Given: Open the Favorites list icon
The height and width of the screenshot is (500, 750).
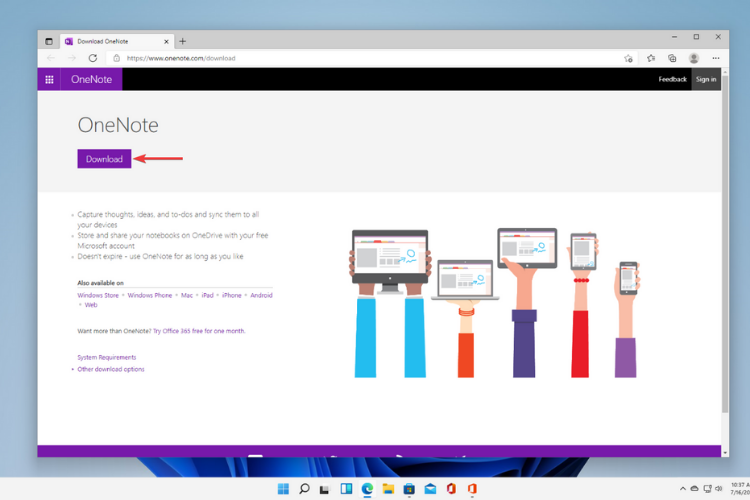Looking at the screenshot, I should pyautogui.click(x=651, y=58).
